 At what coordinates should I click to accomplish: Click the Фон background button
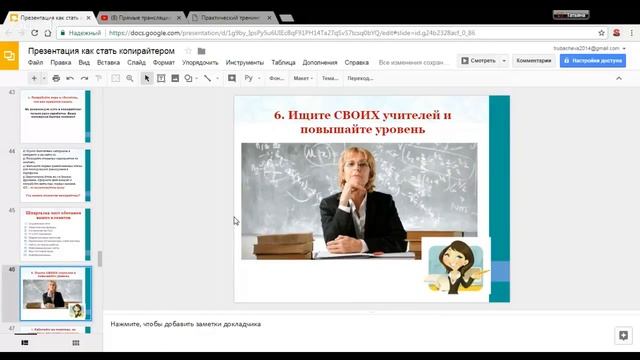(x=276, y=78)
